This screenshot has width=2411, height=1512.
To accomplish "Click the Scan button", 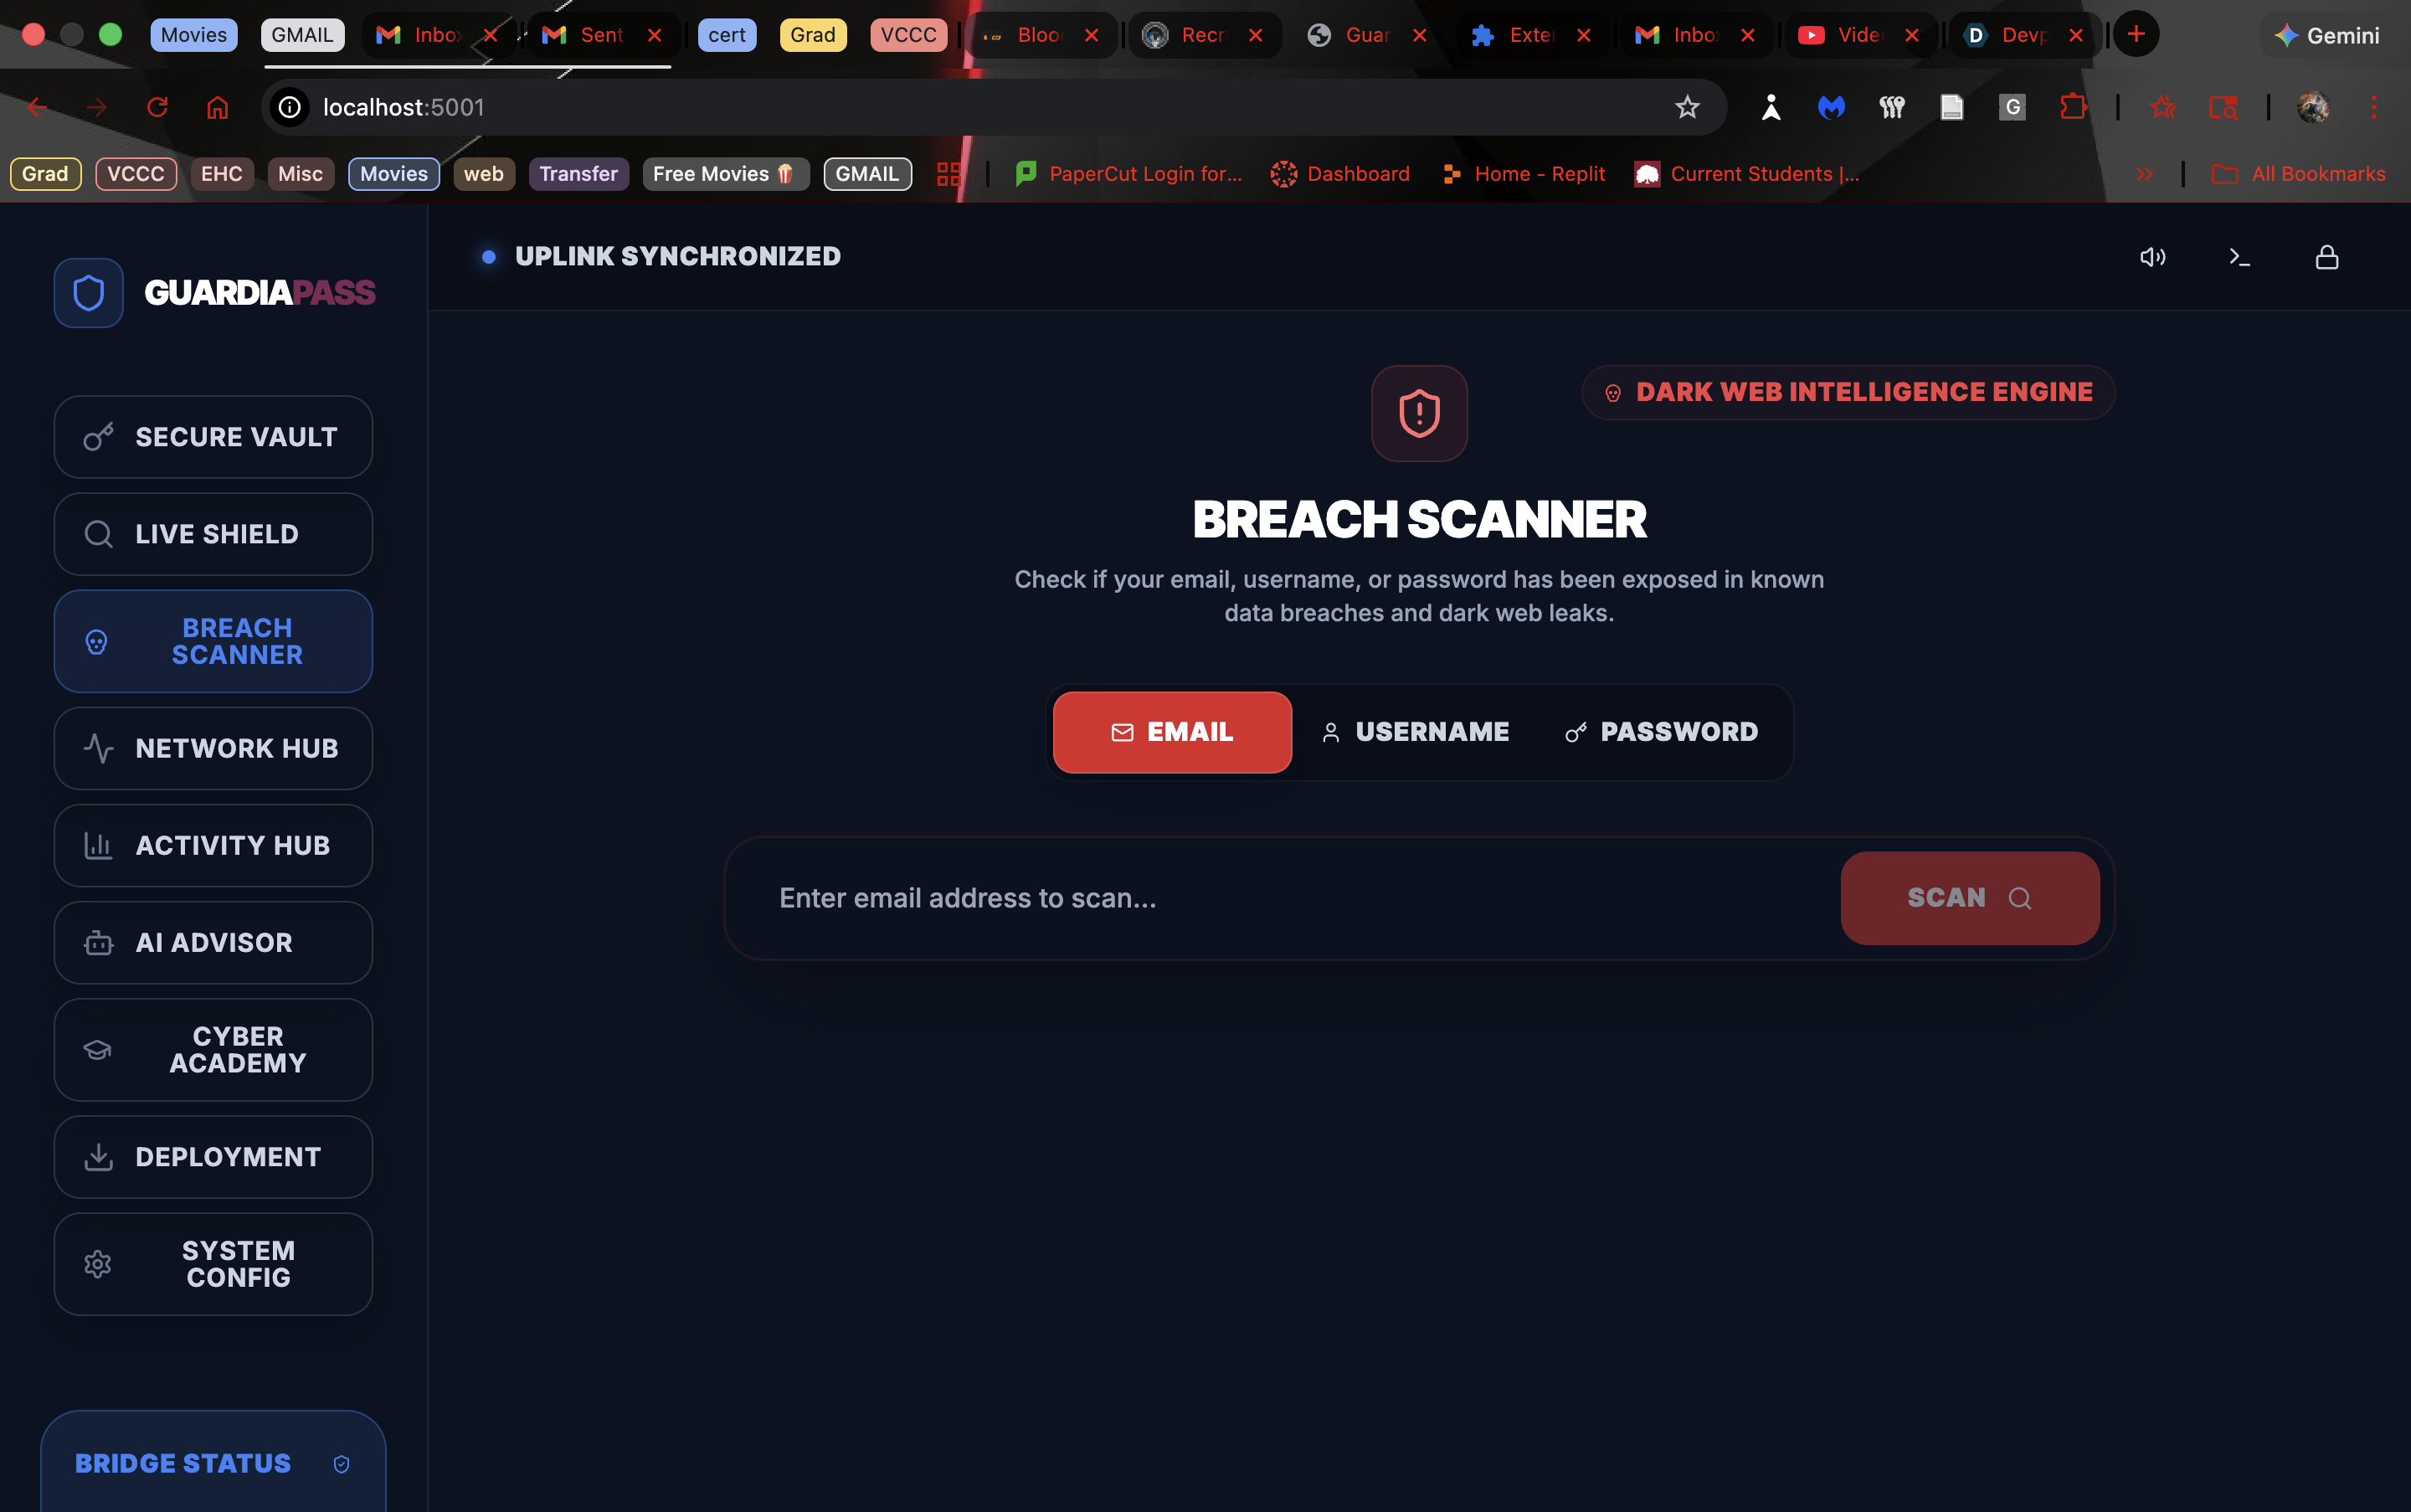I will [1969, 898].
